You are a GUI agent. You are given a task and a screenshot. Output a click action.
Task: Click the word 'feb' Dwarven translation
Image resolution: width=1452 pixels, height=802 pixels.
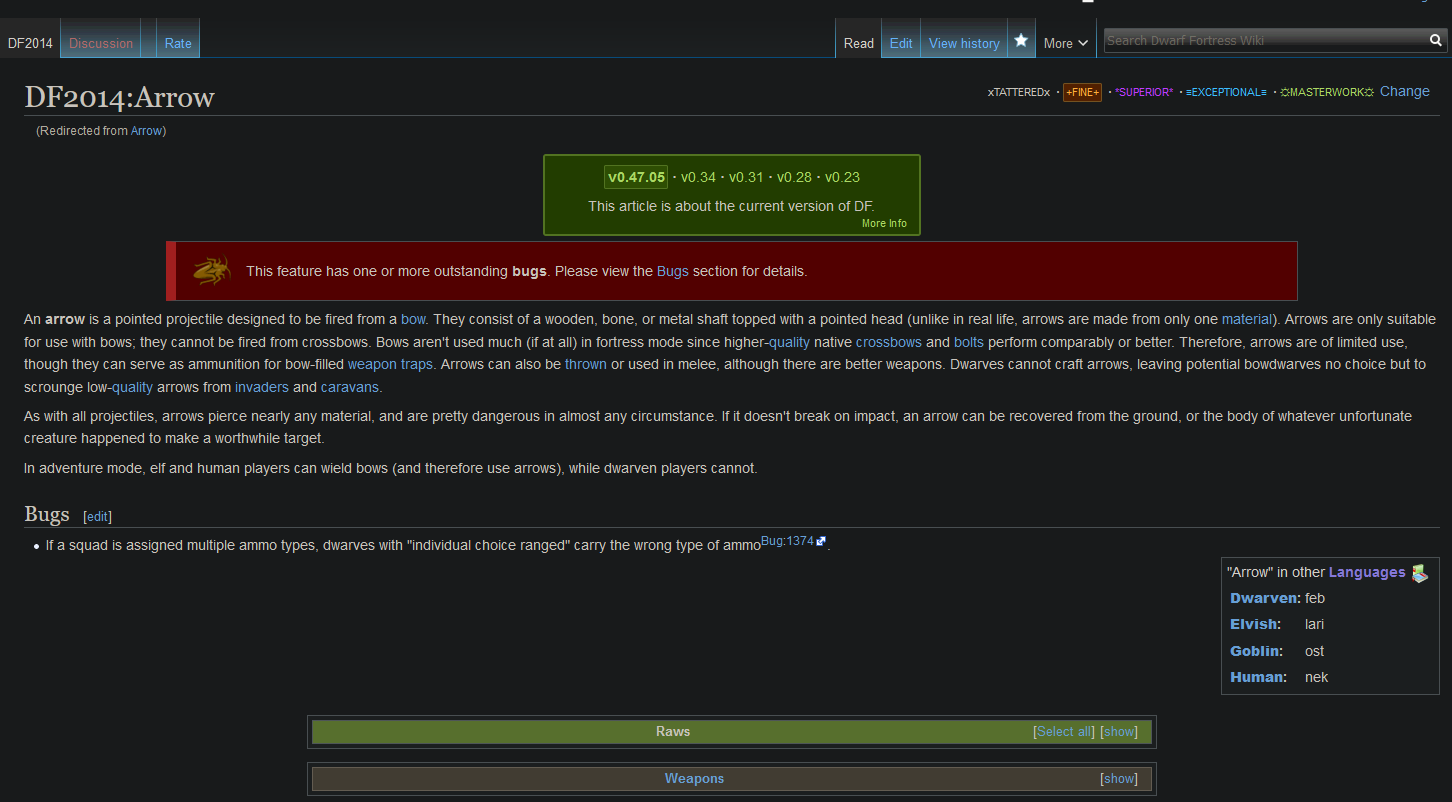coord(1315,598)
